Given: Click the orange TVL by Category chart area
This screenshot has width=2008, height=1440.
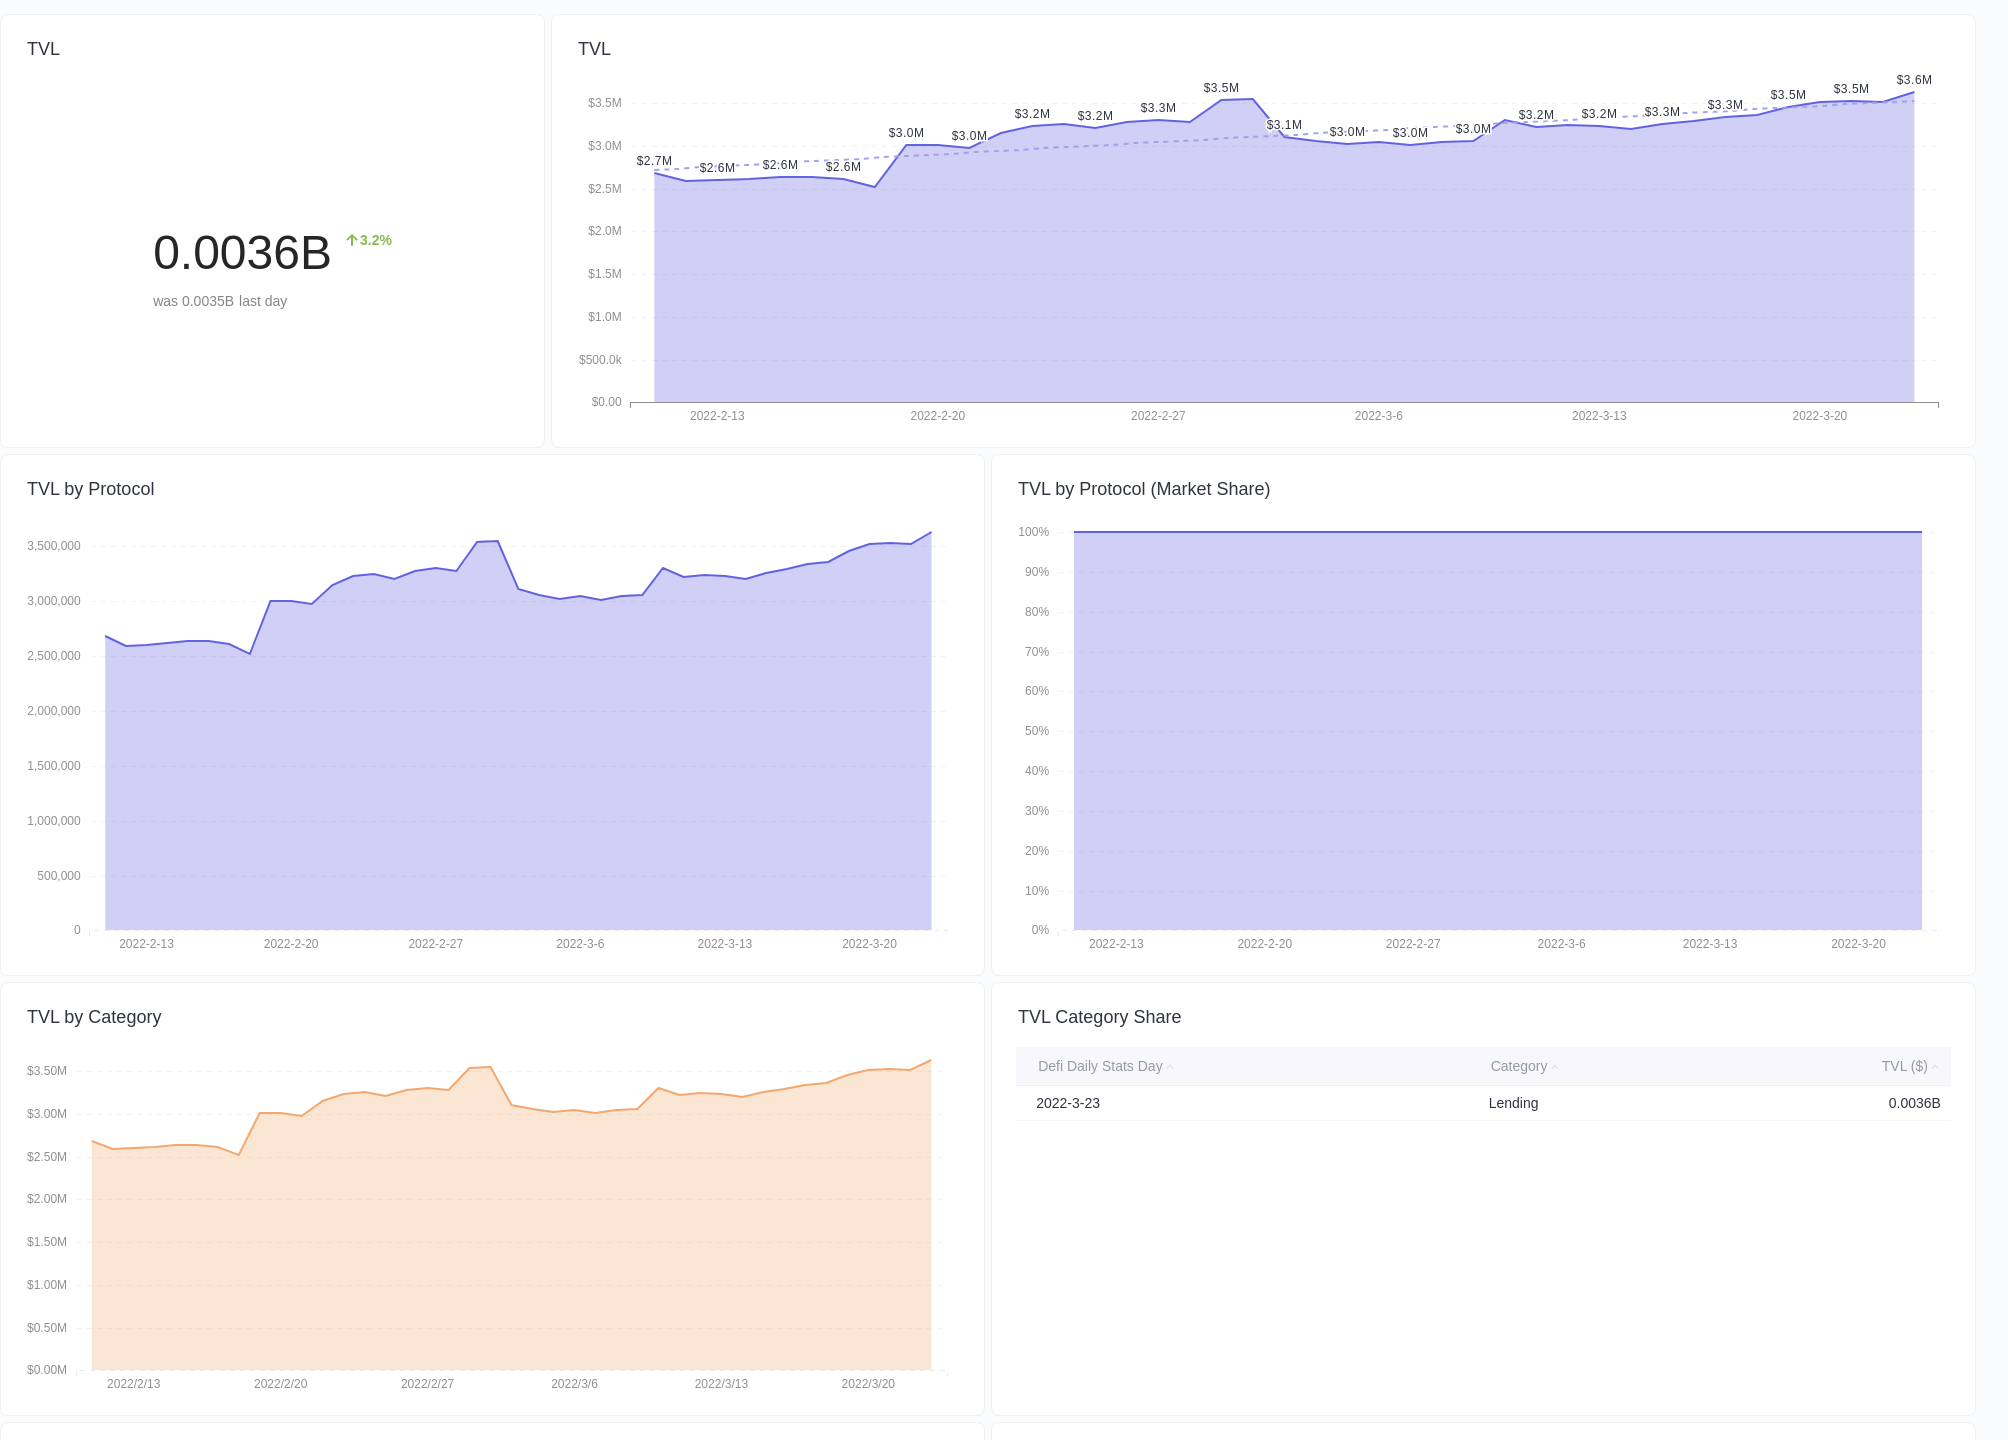Looking at the screenshot, I should point(500,1250).
